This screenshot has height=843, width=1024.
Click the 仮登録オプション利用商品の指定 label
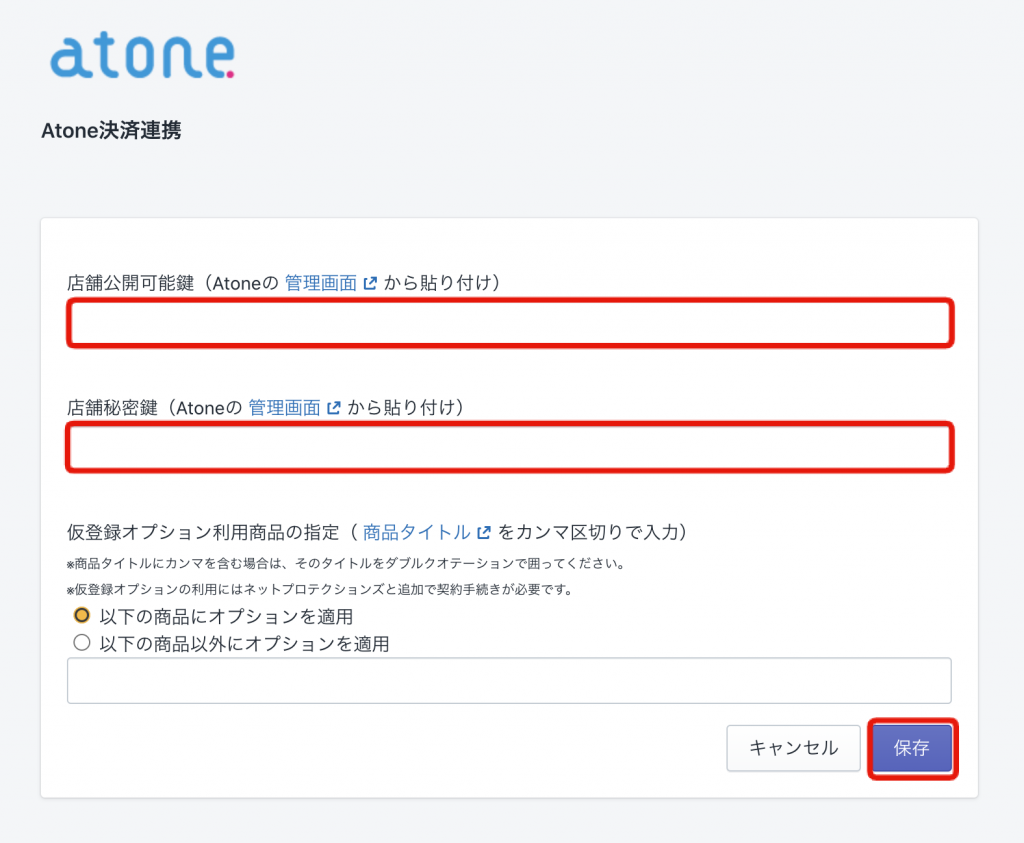(x=203, y=532)
